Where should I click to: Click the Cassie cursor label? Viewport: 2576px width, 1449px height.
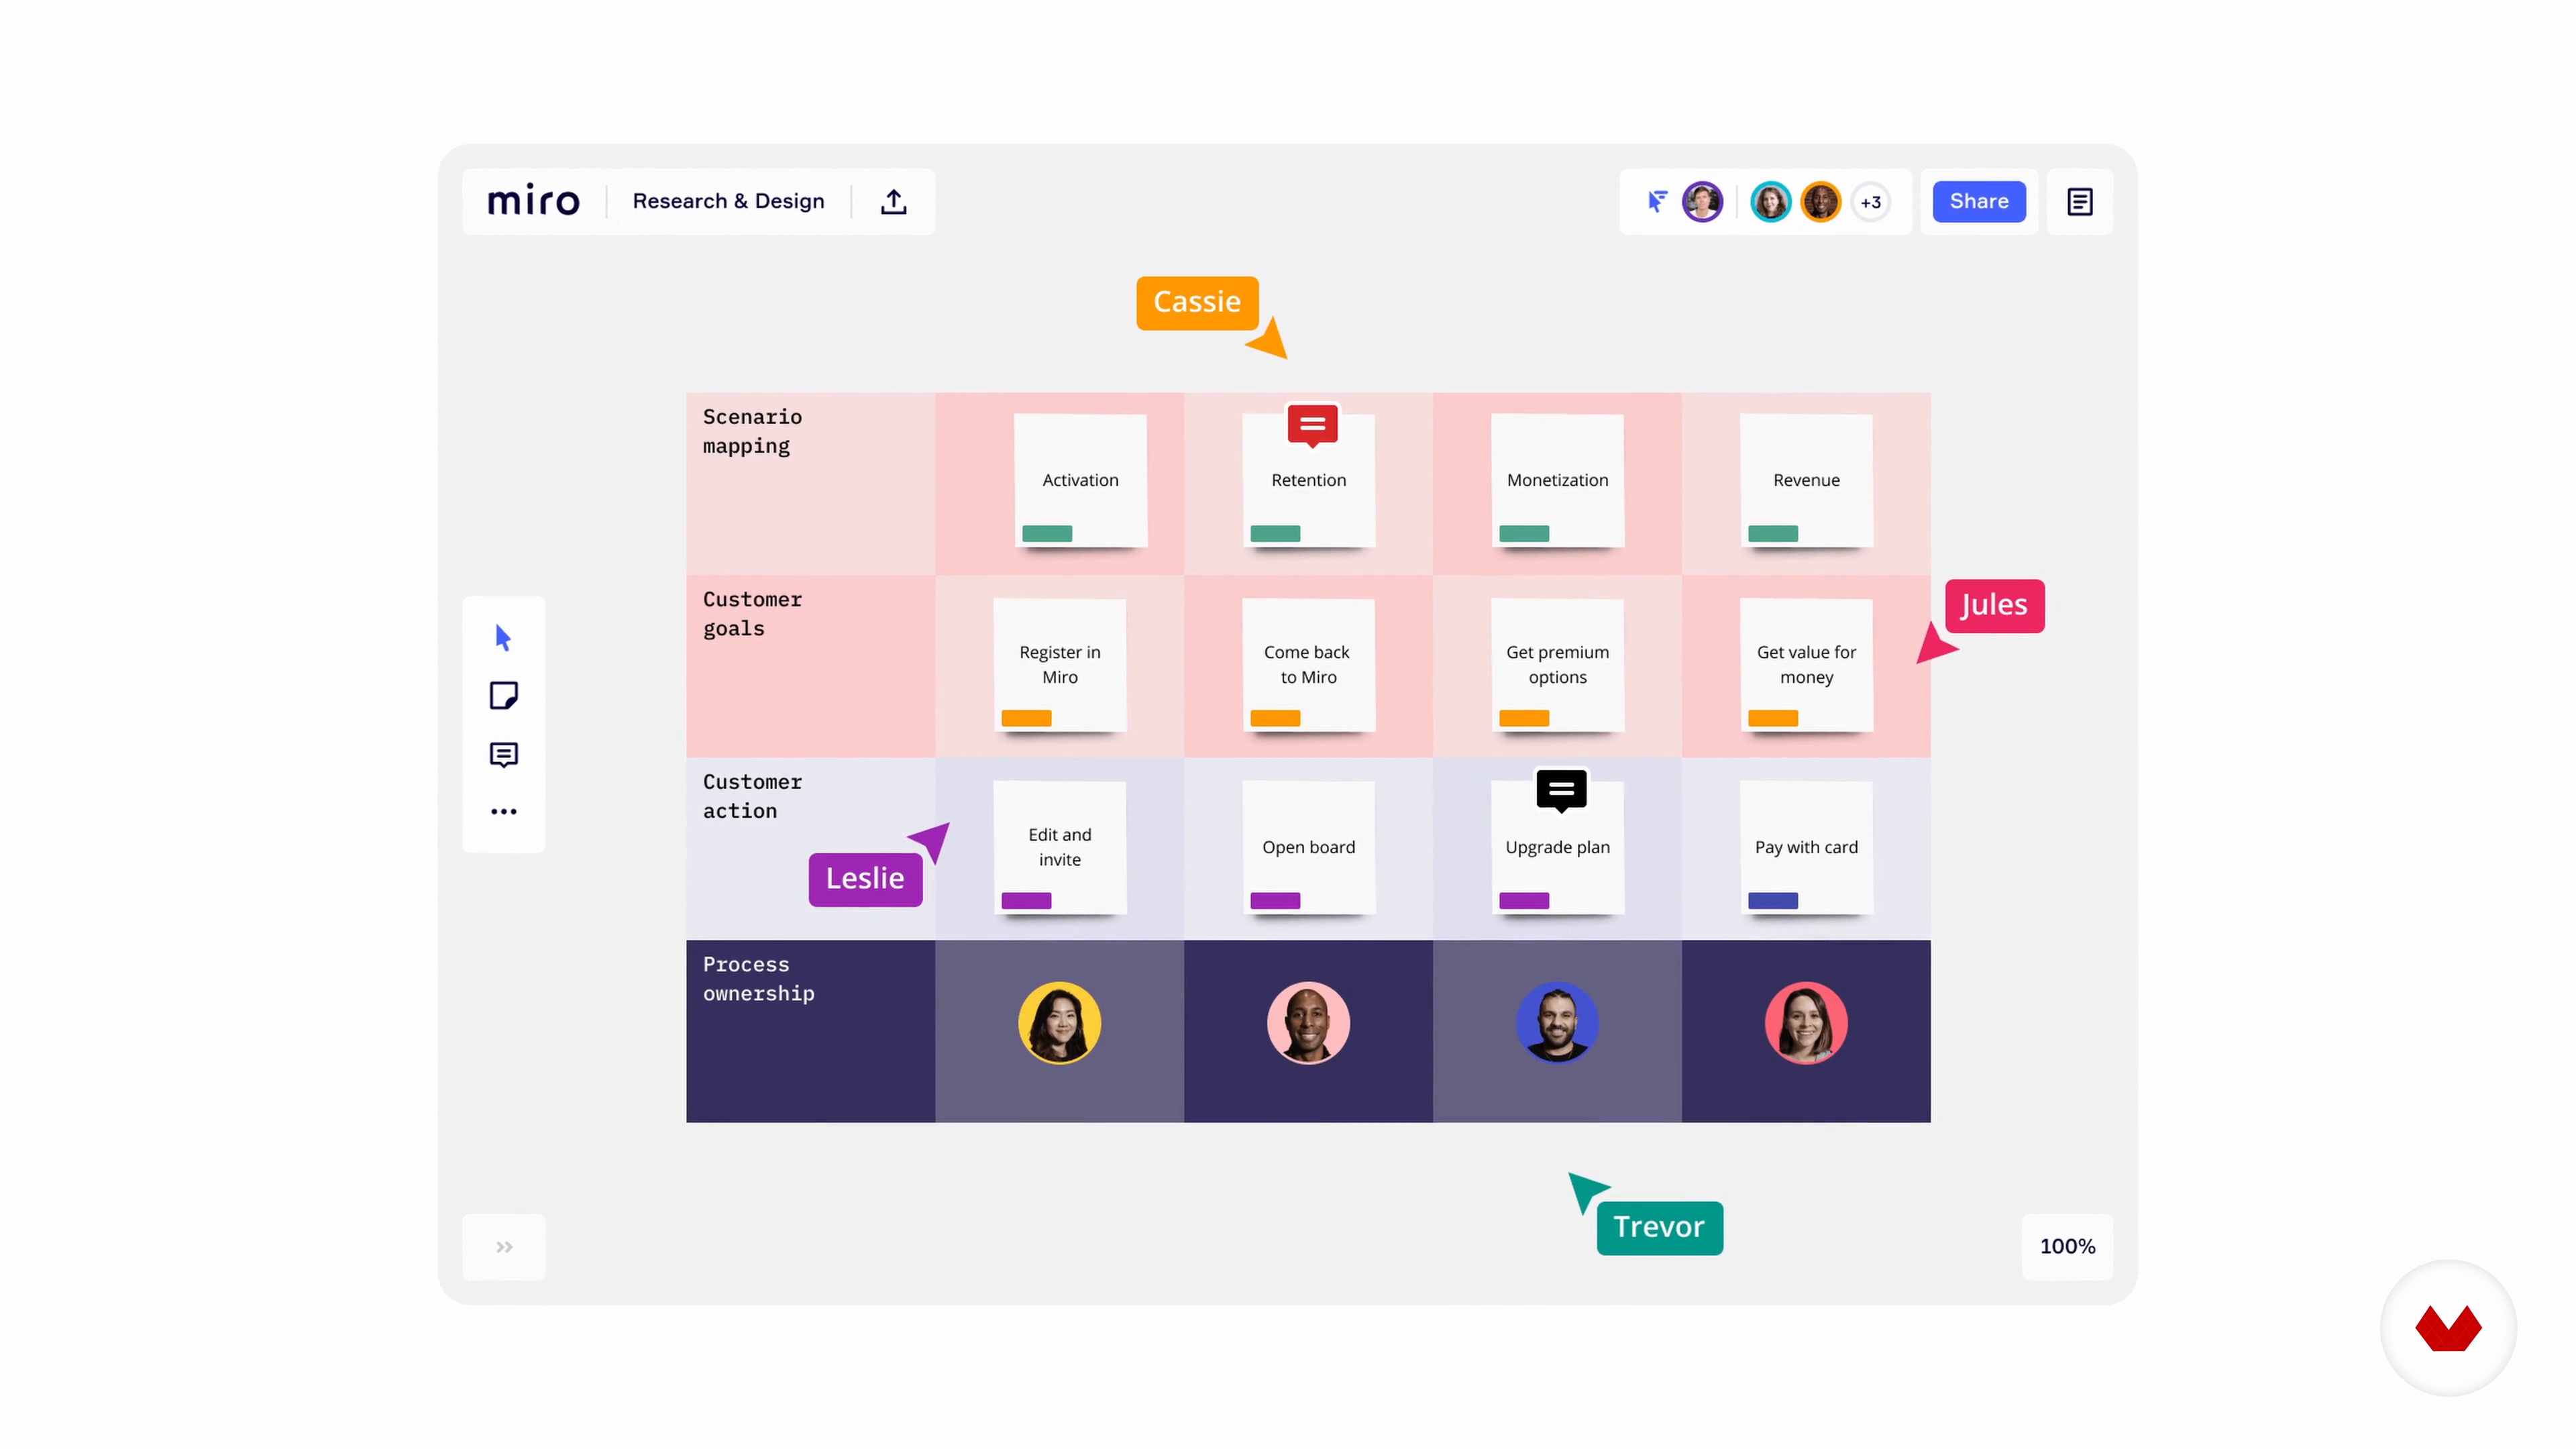point(1197,302)
